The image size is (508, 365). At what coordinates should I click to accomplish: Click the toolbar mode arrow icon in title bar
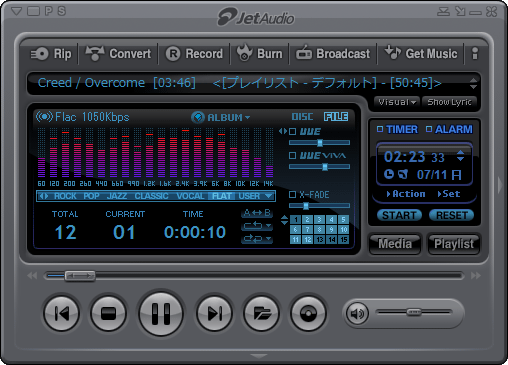(460, 11)
